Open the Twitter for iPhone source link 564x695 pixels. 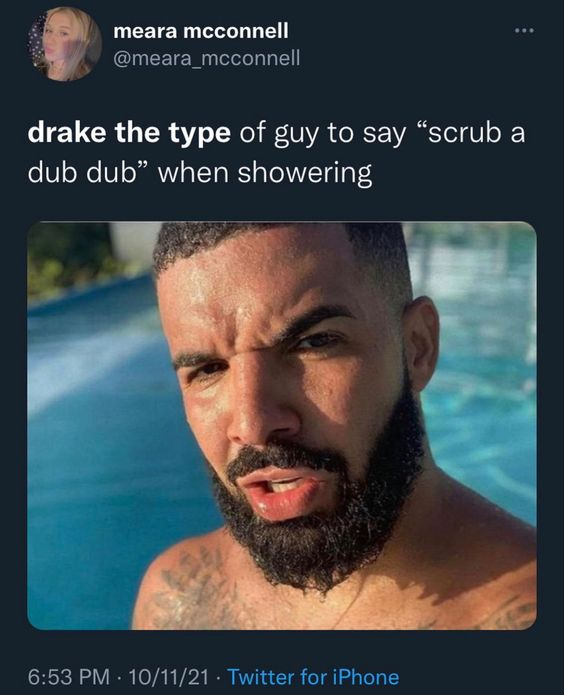point(313,677)
